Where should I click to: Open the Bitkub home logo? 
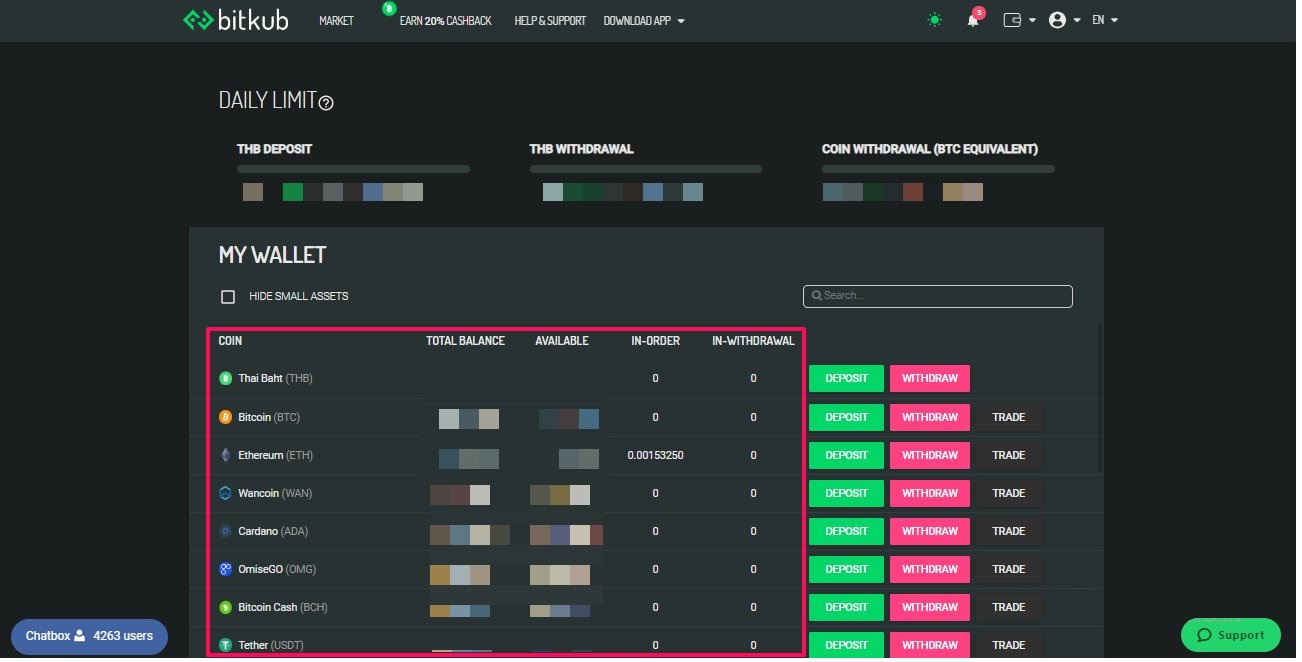click(x=234, y=19)
